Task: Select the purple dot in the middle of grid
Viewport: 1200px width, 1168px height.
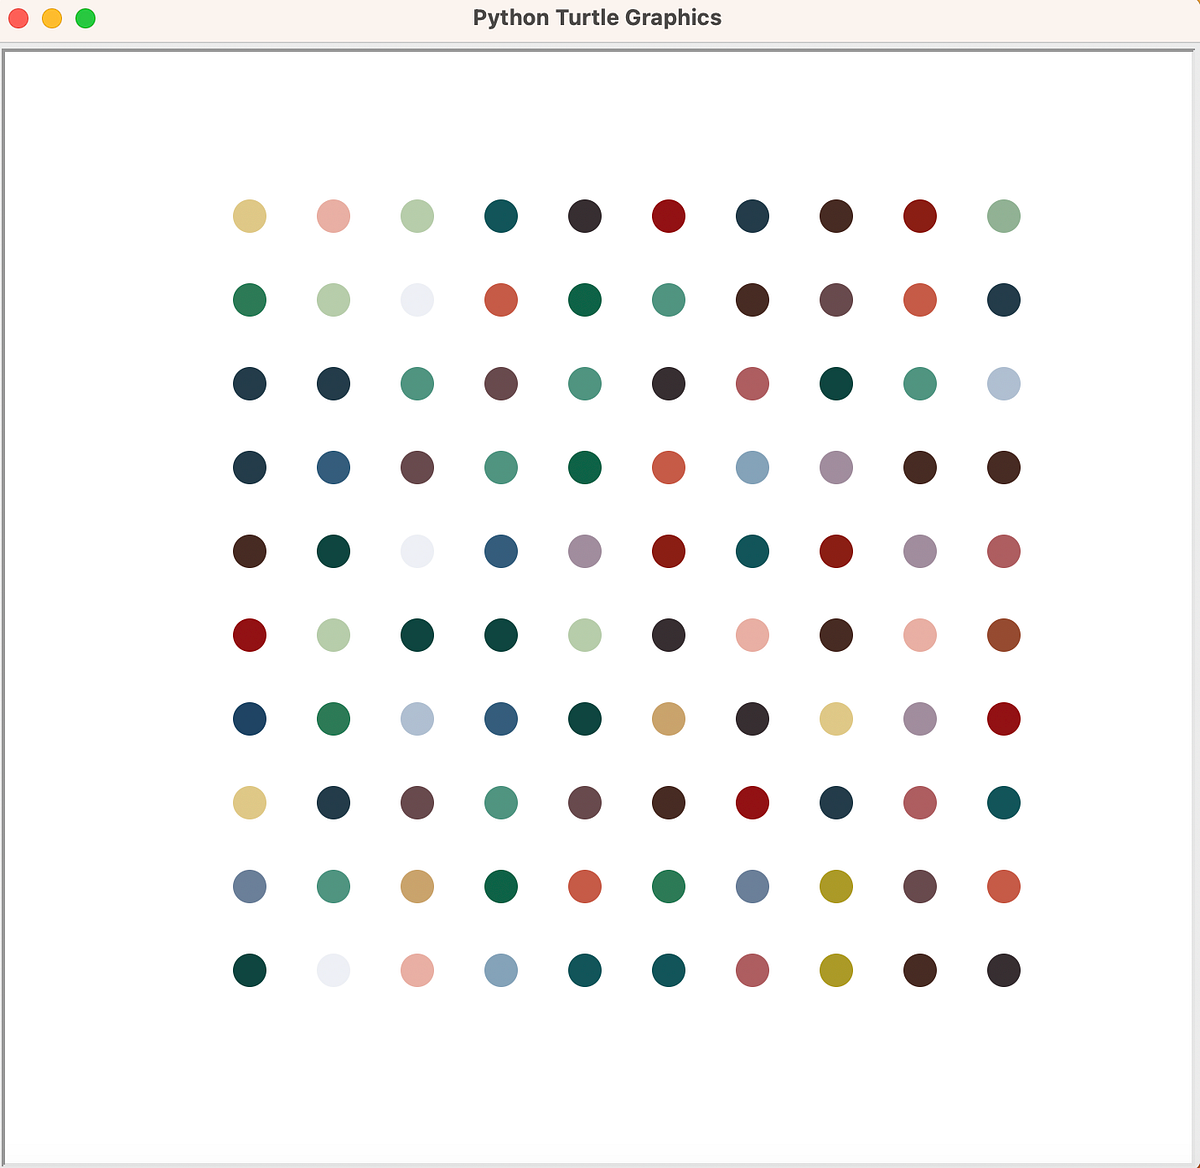Action: (585, 551)
